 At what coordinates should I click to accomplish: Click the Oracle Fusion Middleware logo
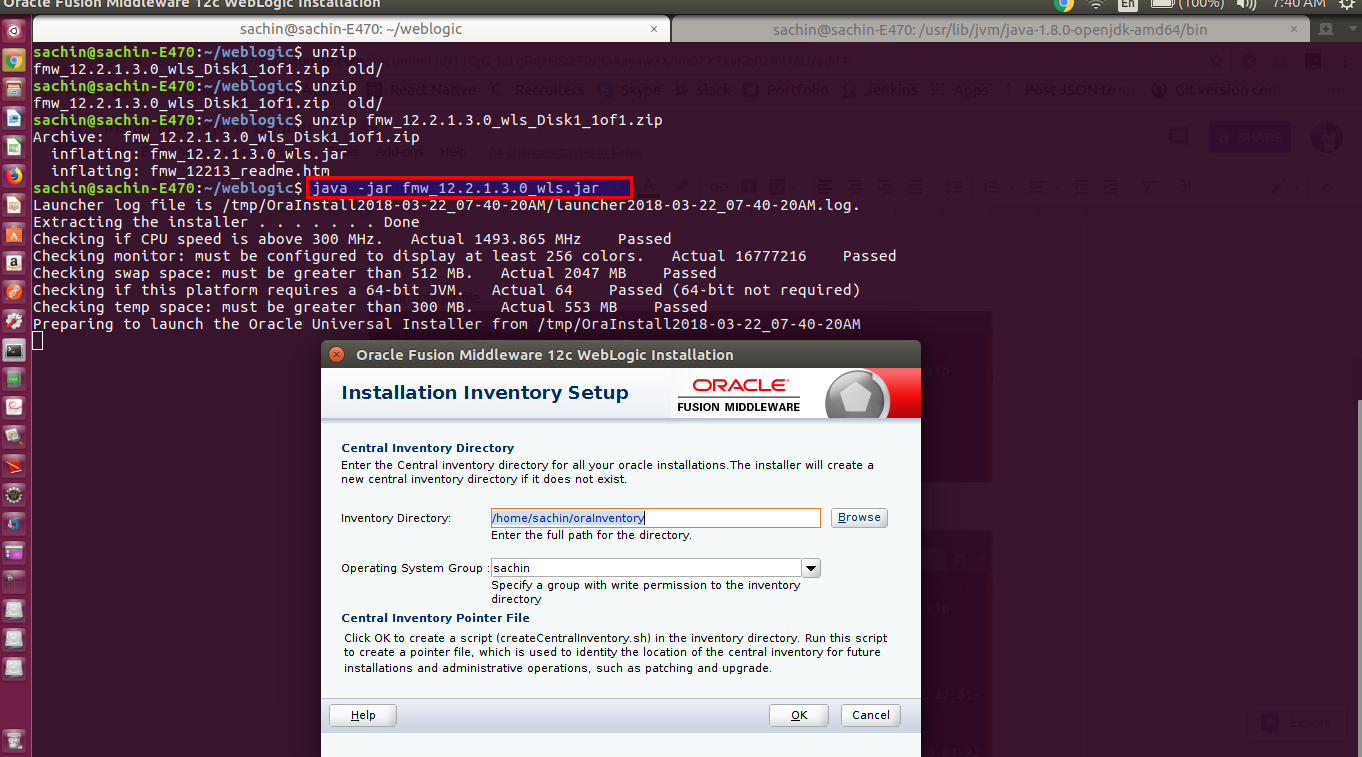739,394
